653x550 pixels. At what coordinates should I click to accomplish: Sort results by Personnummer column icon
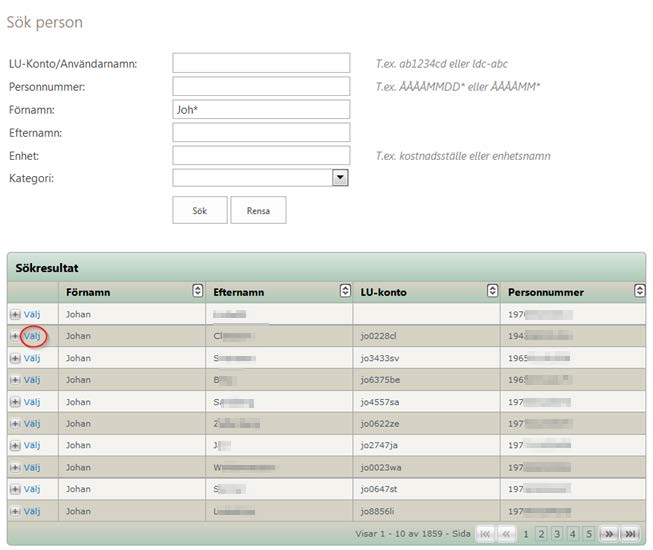(639, 290)
